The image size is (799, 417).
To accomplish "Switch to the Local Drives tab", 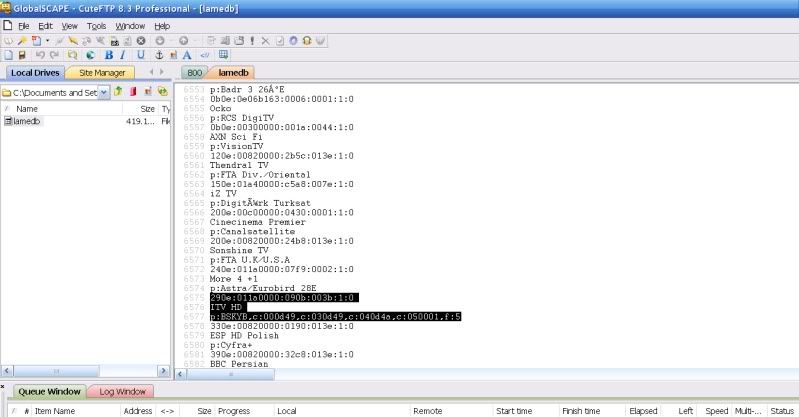I will 35,73.
